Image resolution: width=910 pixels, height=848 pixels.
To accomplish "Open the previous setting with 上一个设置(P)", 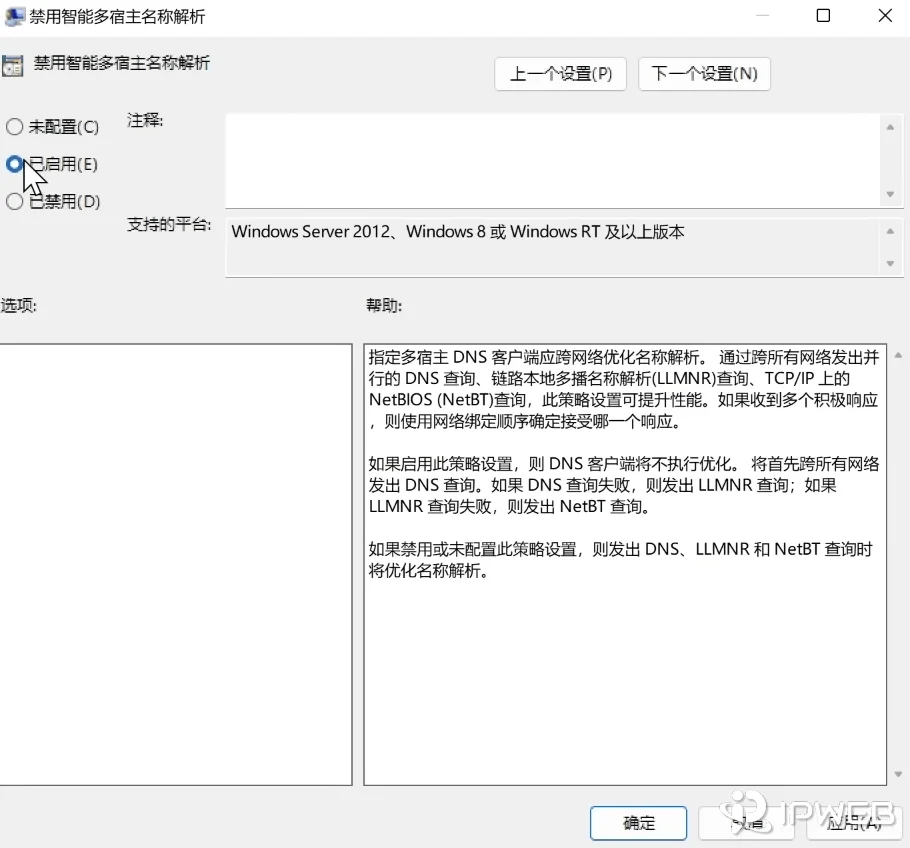I will pos(560,73).
